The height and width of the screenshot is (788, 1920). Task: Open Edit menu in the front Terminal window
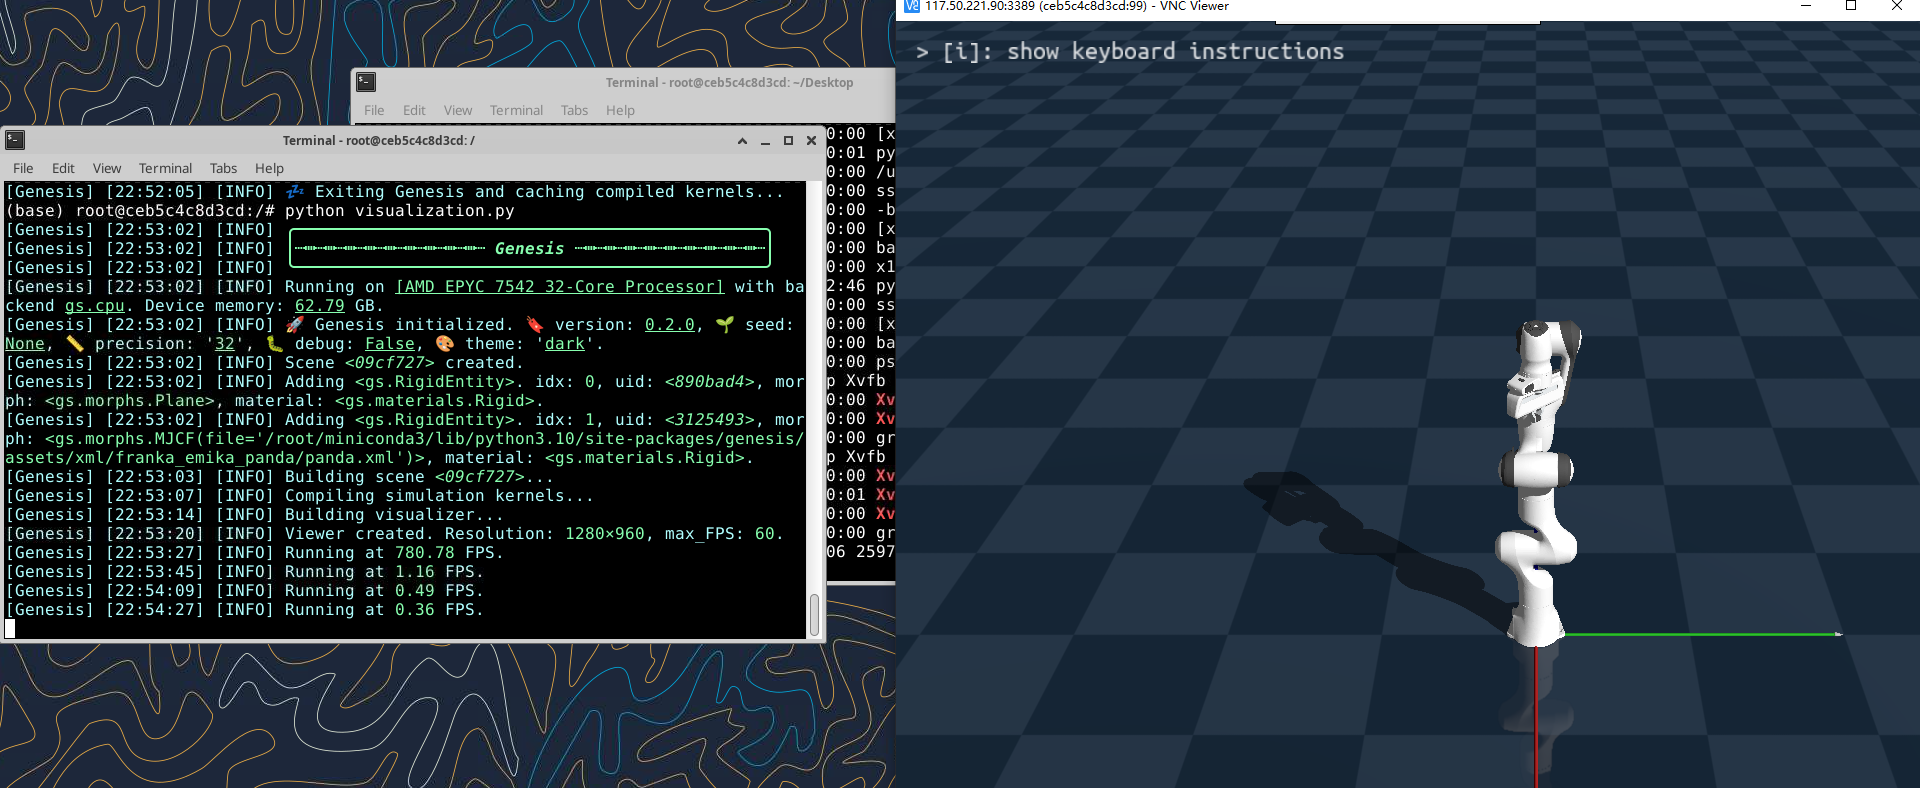tap(63, 168)
